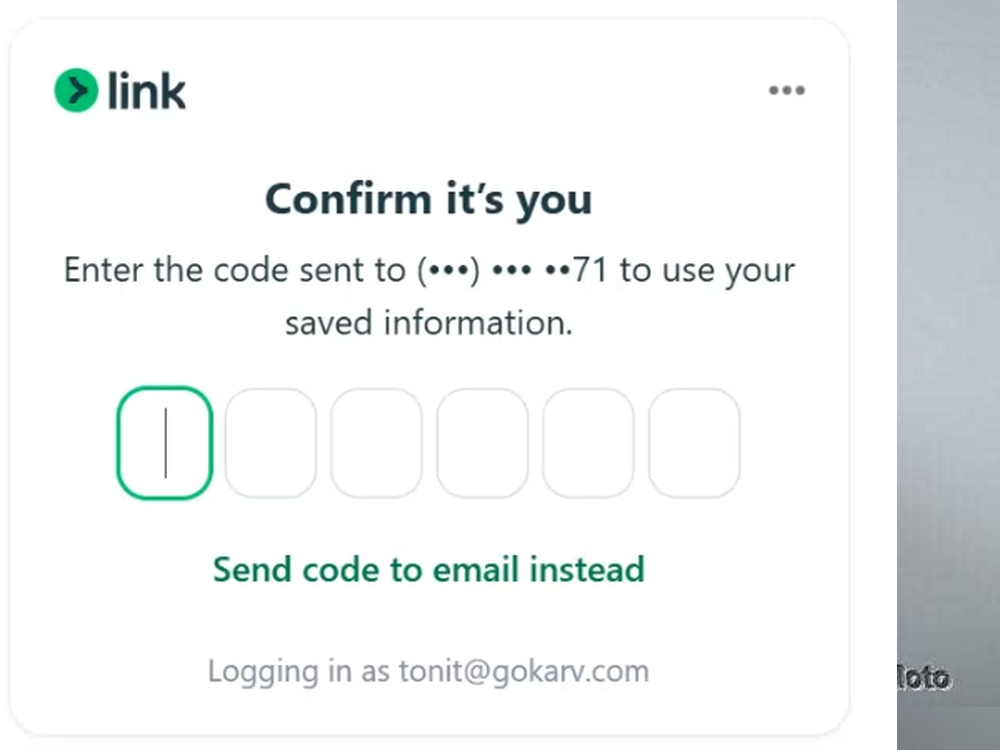Screen dimensions: 1000x750
Task: Select the fourth code digit box
Action: point(482,443)
